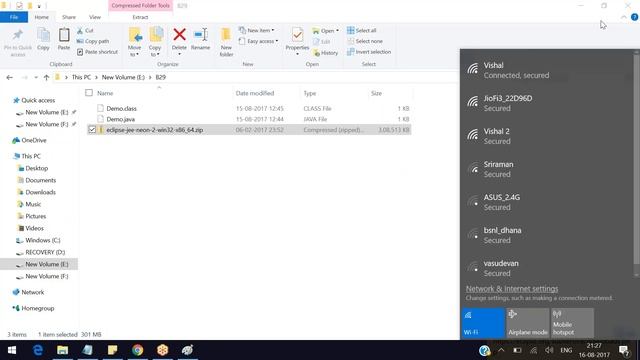Go back with the Back arrow
The height and width of the screenshot is (360, 640).
[x=10, y=77]
